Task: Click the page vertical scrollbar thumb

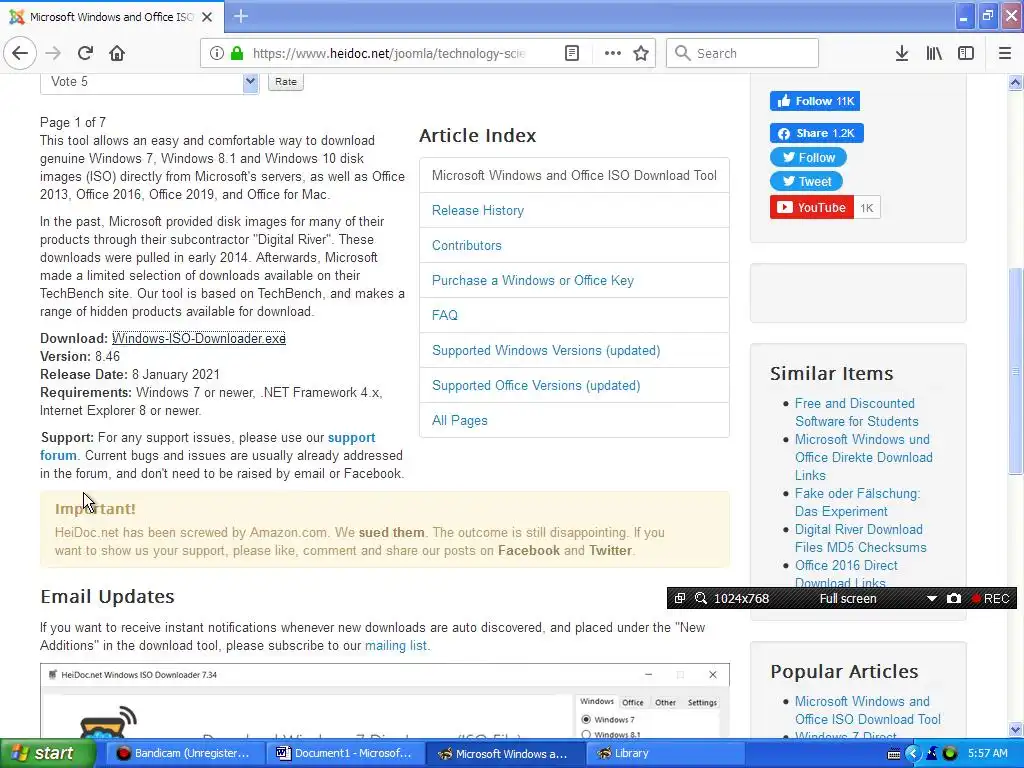Action: 1016,371
